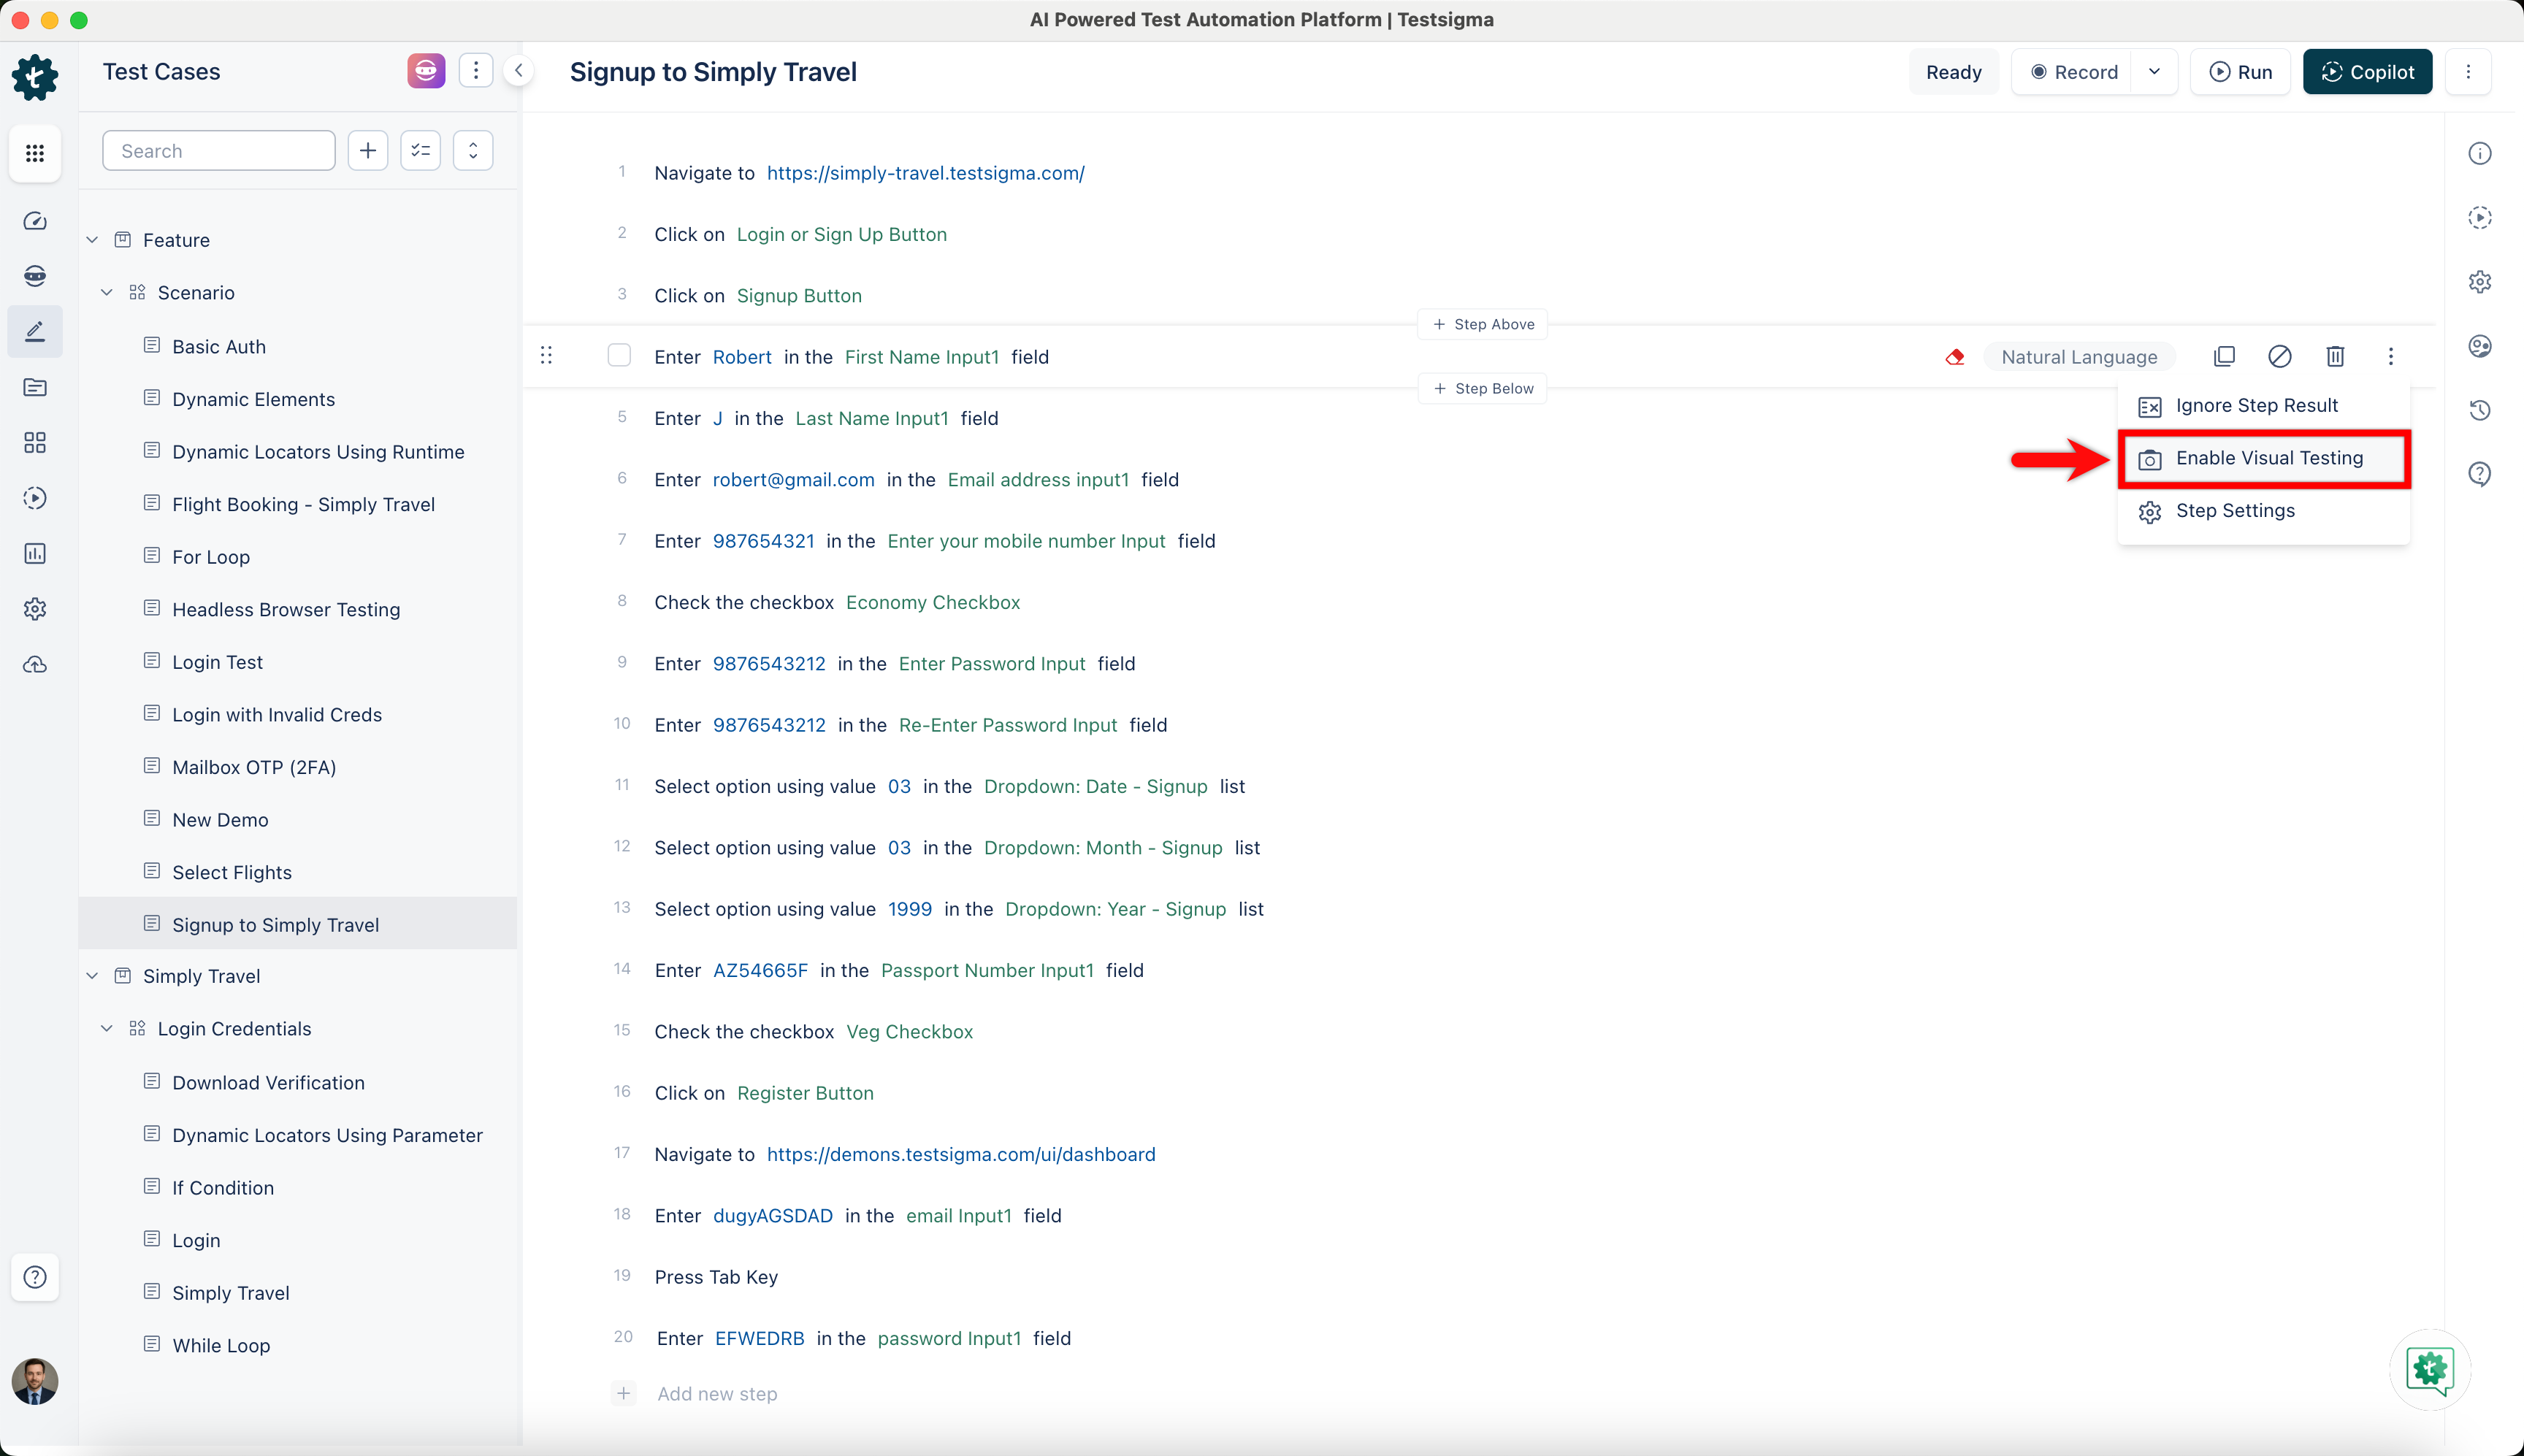Viewport: 2524px width, 1456px height.
Task: Open test case settings gear in right rail
Action: [2480, 282]
